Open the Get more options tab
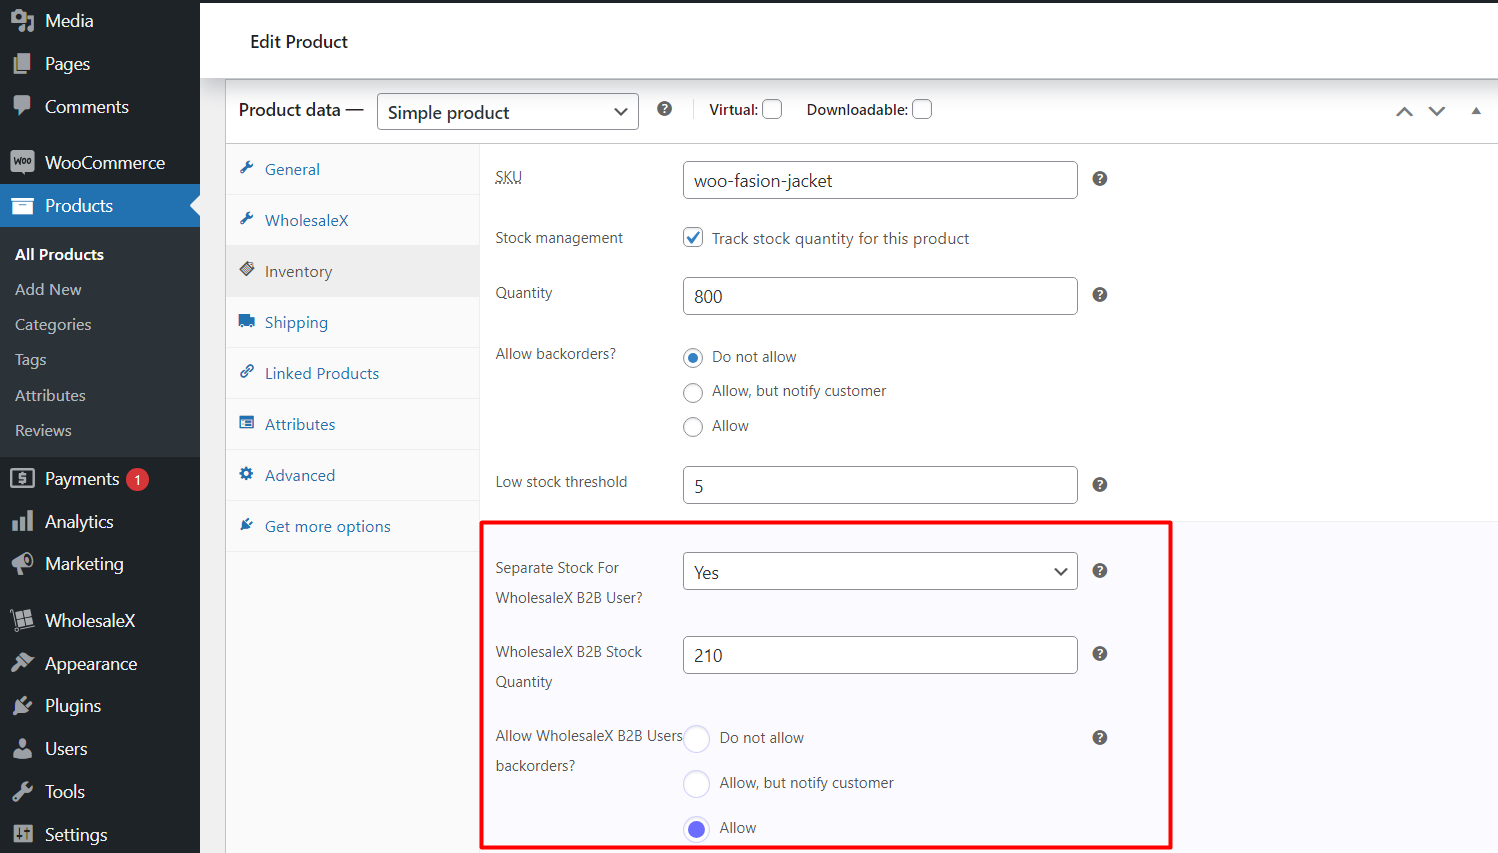 click(x=352, y=526)
